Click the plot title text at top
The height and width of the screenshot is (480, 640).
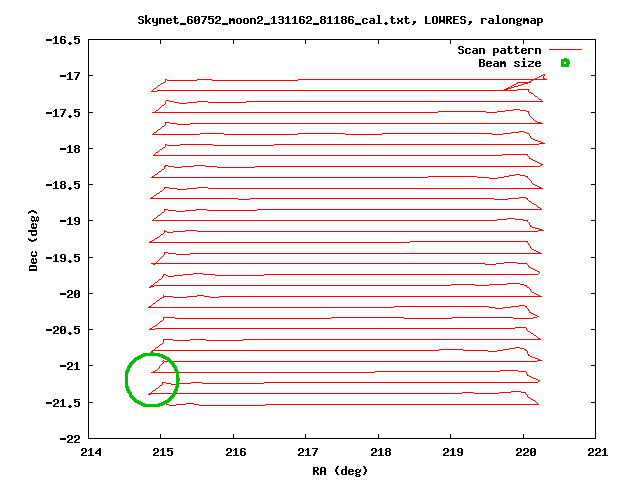(x=340, y=20)
